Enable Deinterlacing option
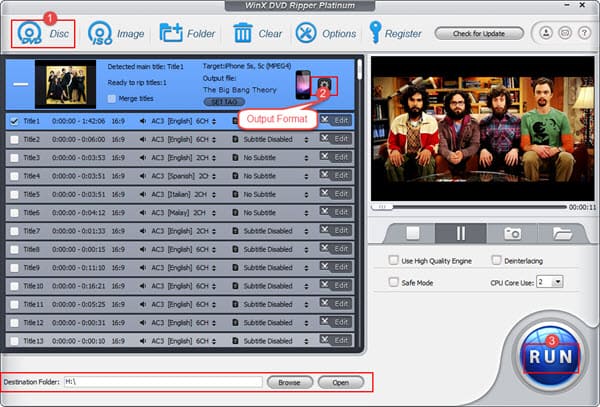Viewport: 600px width, 407px height. pyautogui.click(x=496, y=260)
